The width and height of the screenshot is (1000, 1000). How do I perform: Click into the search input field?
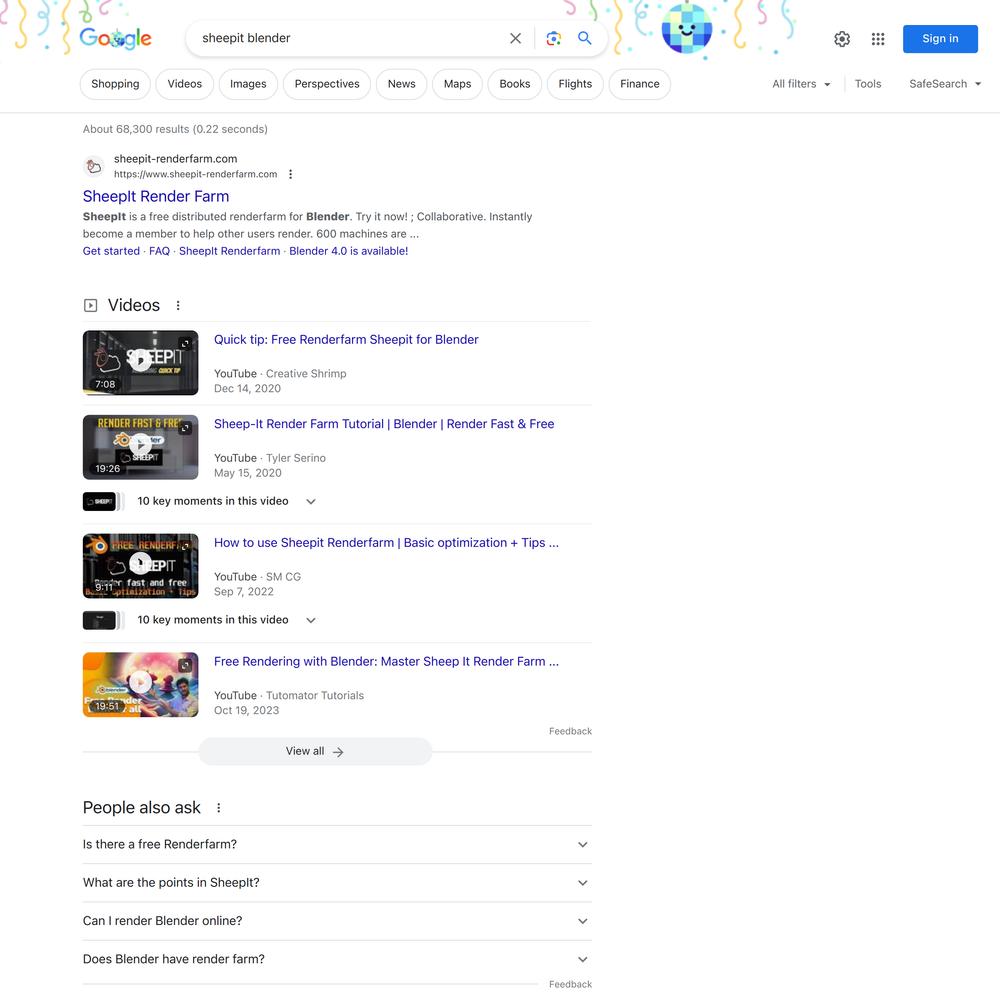pyautogui.click(x=351, y=38)
